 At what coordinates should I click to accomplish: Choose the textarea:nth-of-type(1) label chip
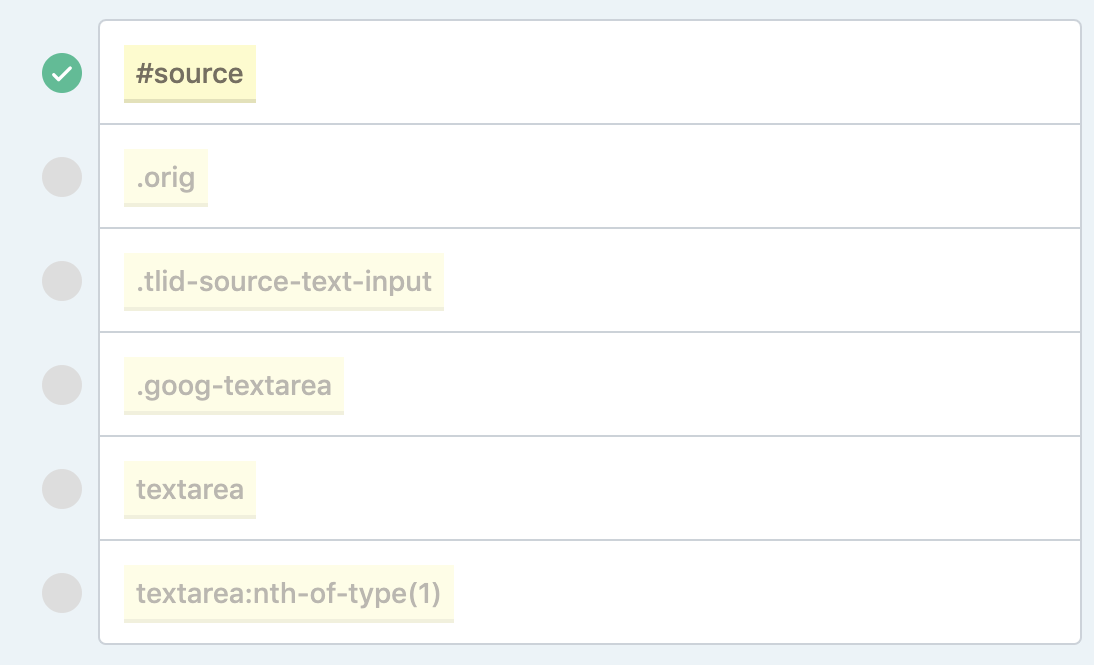tap(289, 594)
